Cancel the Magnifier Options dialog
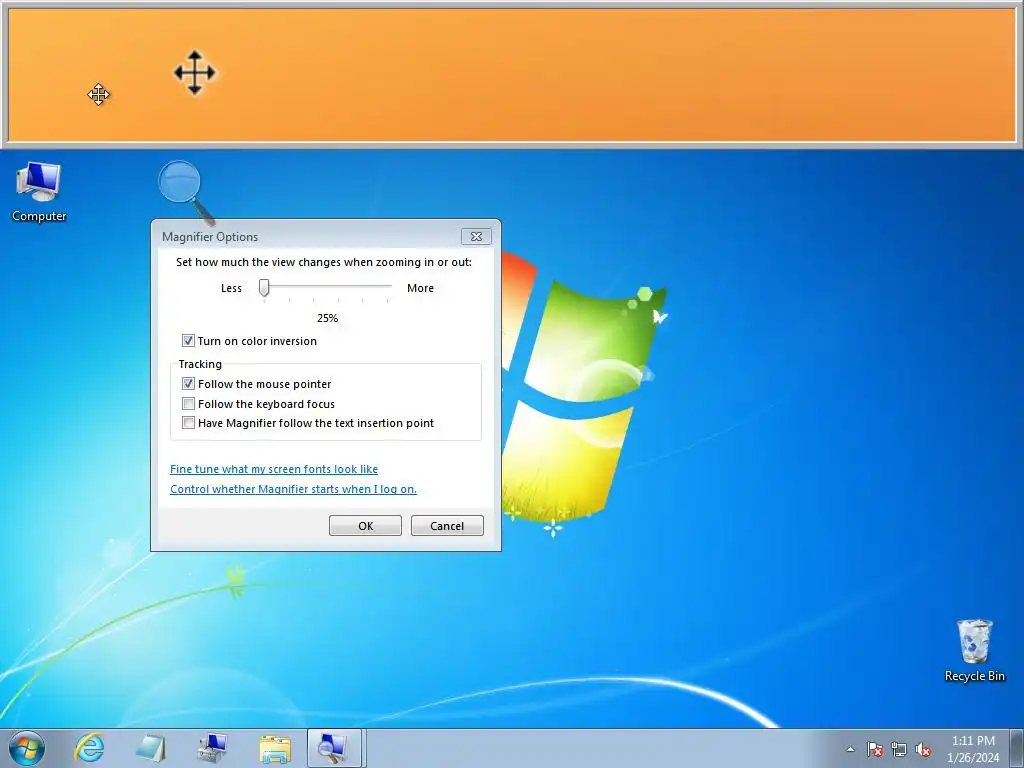This screenshot has width=1024, height=768. [447, 526]
